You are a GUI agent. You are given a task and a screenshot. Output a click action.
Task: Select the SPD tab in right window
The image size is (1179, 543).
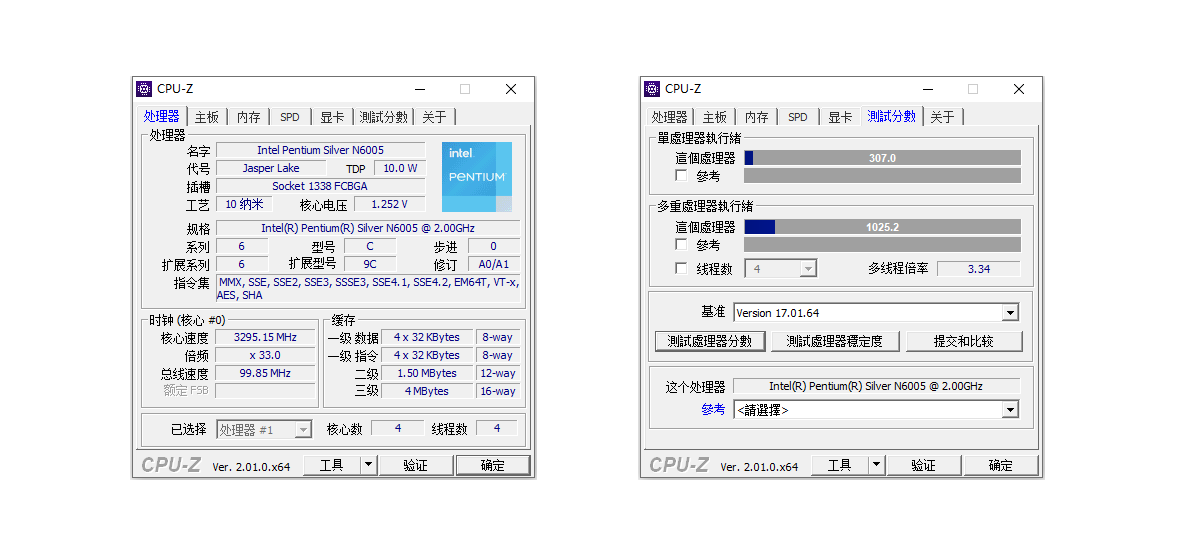coord(798,117)
